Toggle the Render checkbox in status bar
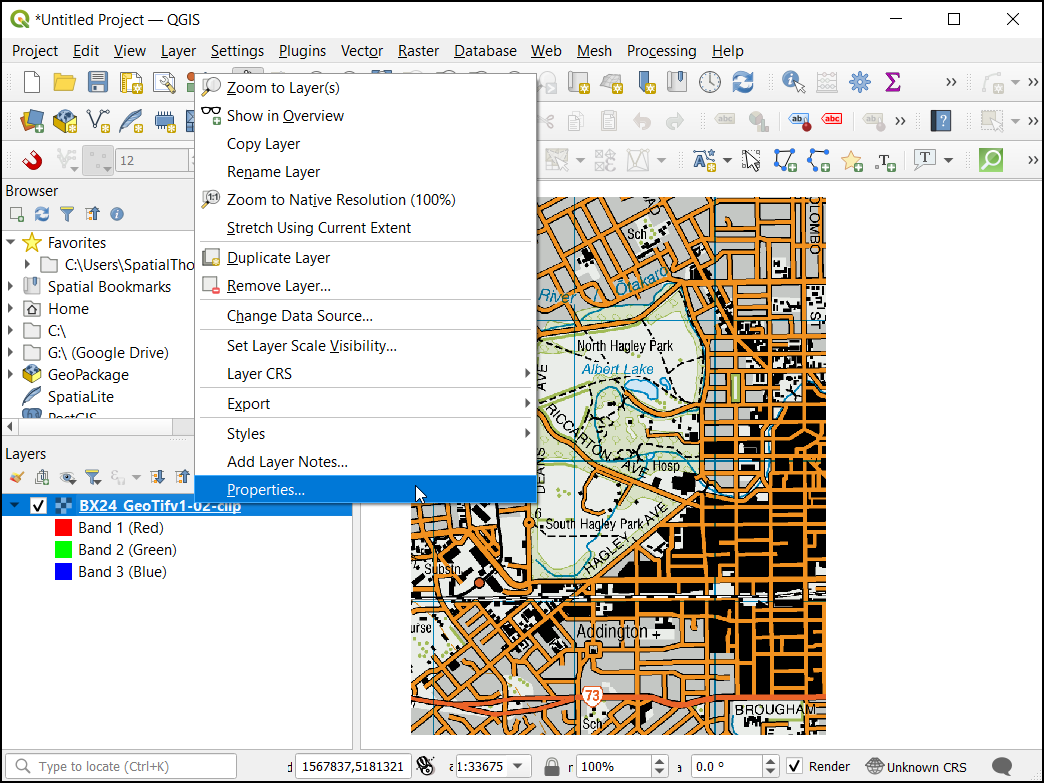Image resolution: width=1044 pixels, height=783 pixels. point(795,767)
